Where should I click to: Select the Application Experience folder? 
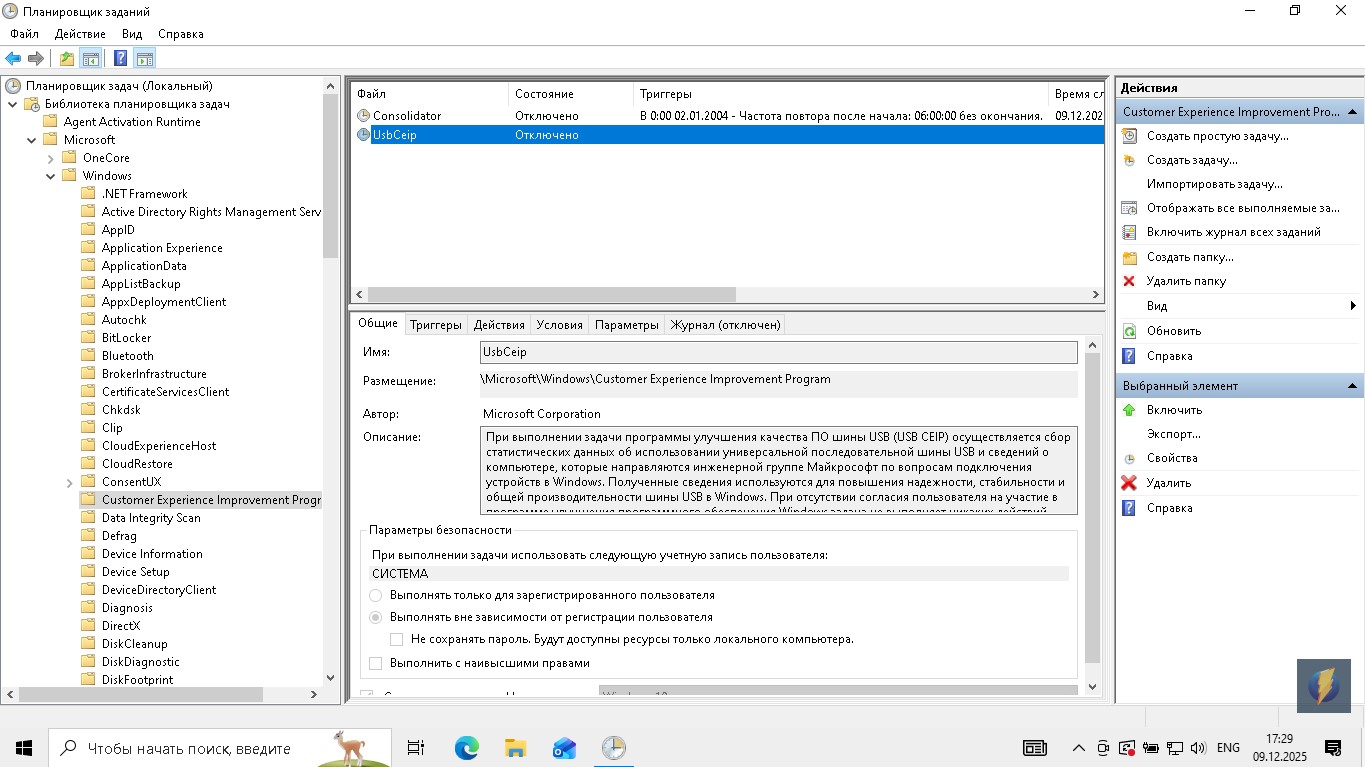(162, 248)
